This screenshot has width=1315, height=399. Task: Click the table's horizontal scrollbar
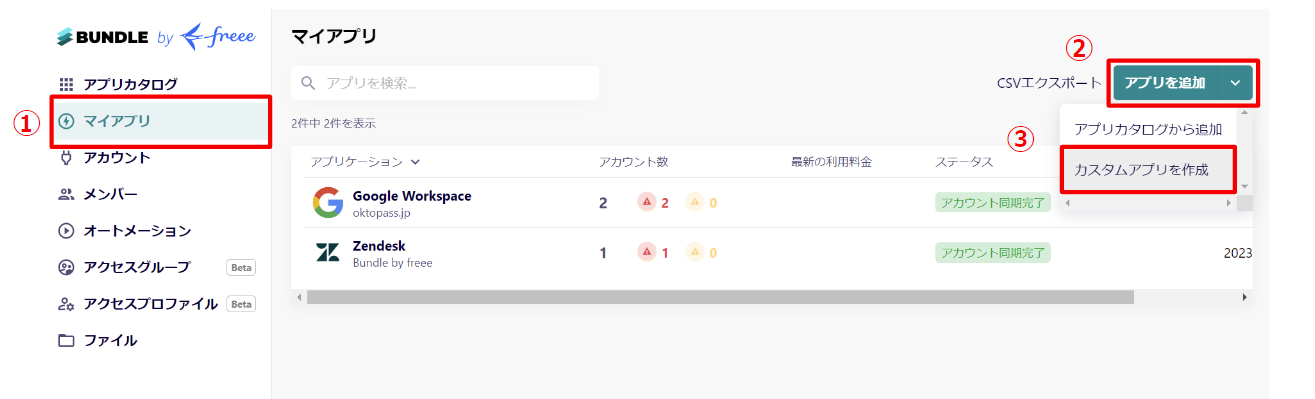[720, 297]
